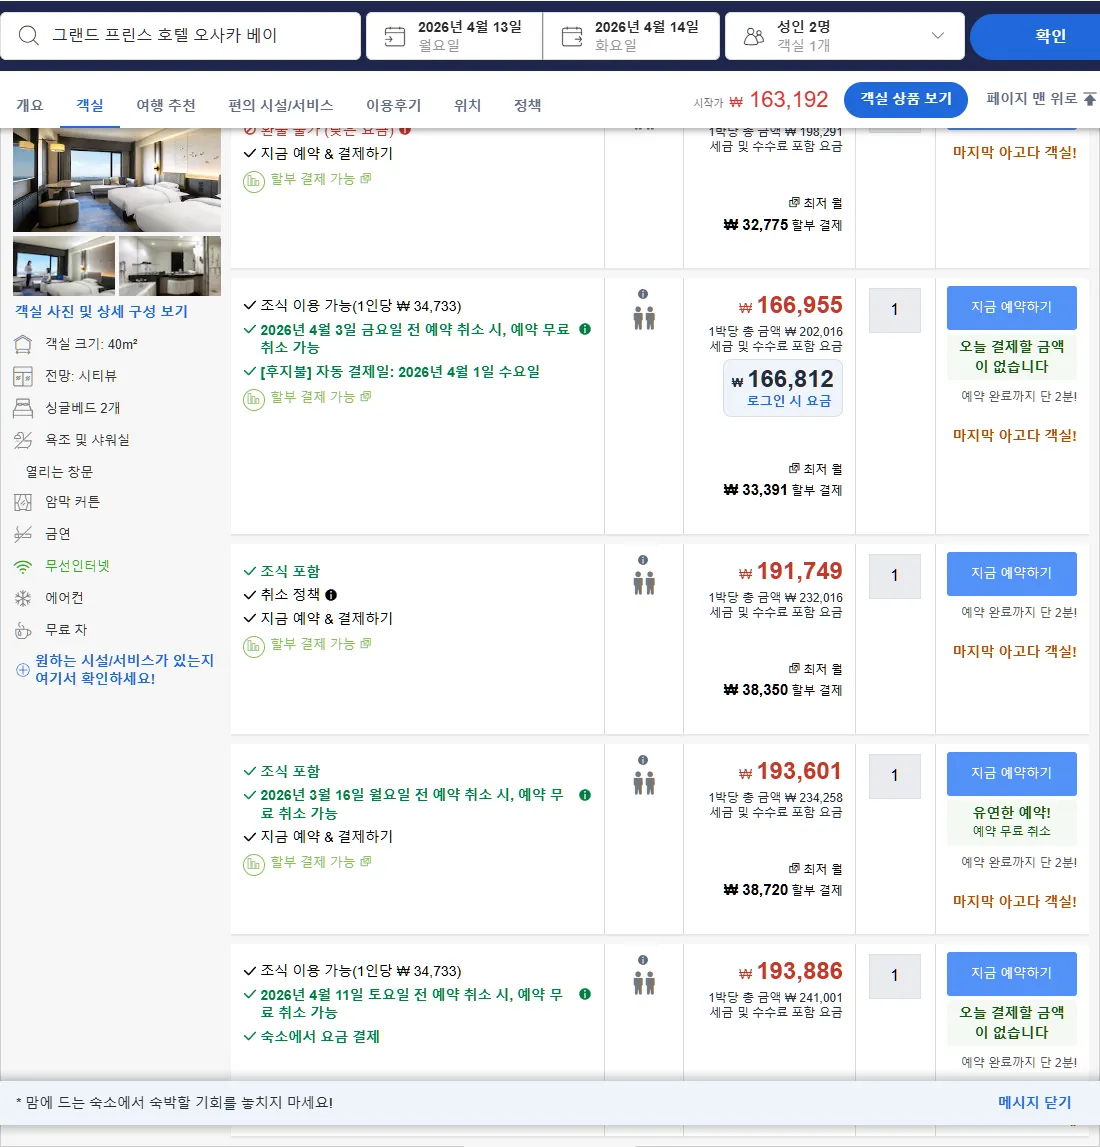Open the 이용후기 tab
This screenshot has width=1100, height=1147.
coord(393,105)
